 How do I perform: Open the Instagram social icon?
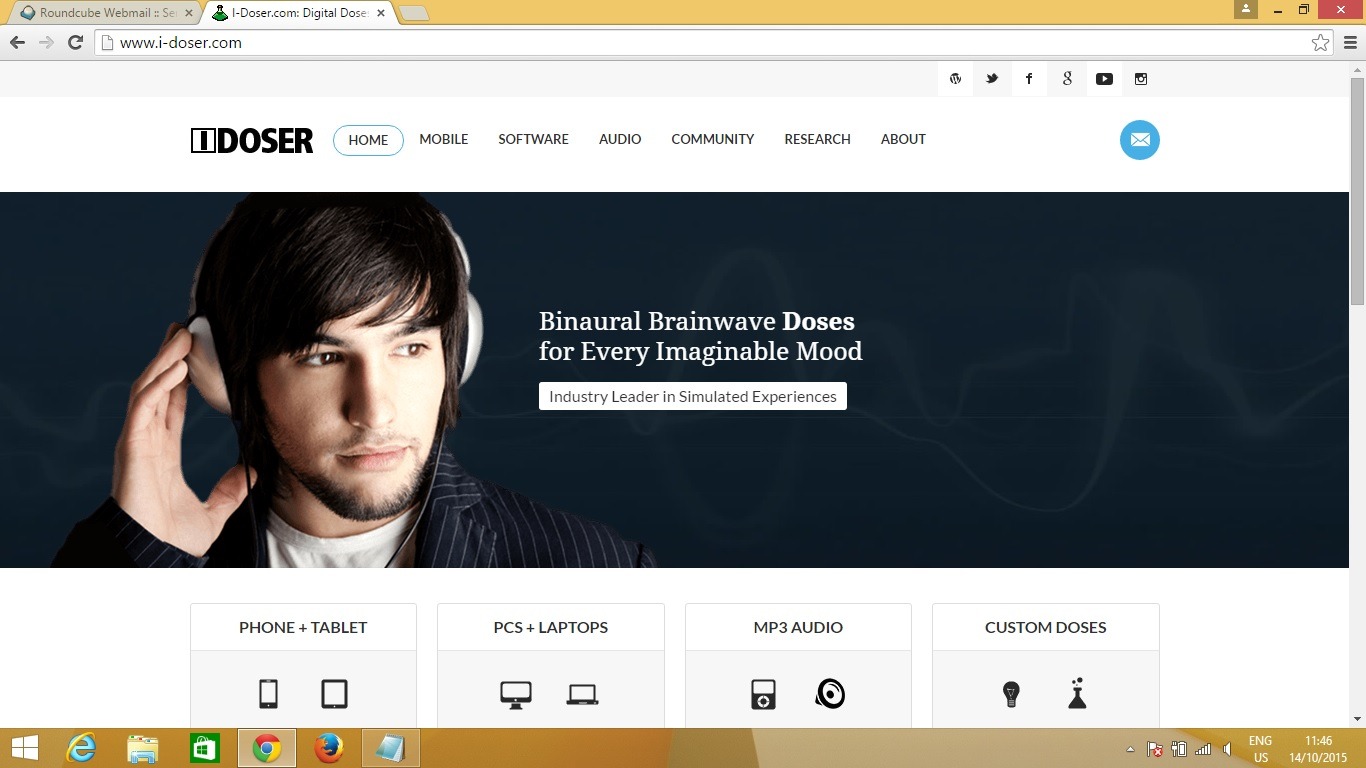click(1141, 79)
